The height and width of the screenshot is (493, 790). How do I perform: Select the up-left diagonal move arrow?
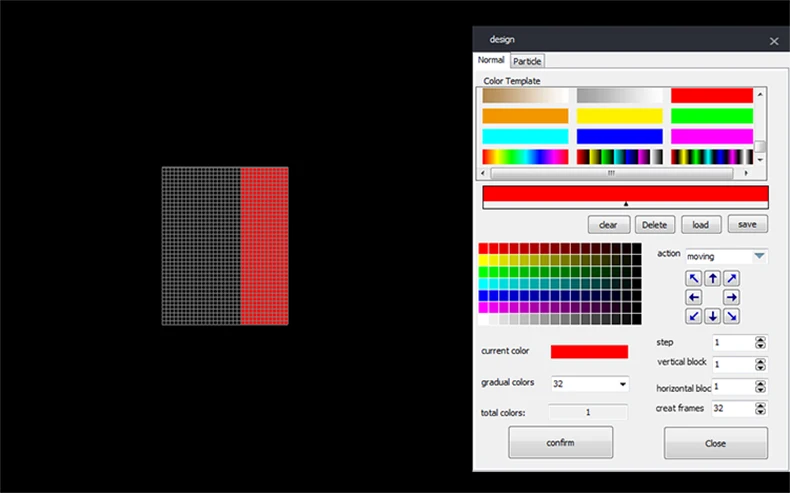(693, 278)
